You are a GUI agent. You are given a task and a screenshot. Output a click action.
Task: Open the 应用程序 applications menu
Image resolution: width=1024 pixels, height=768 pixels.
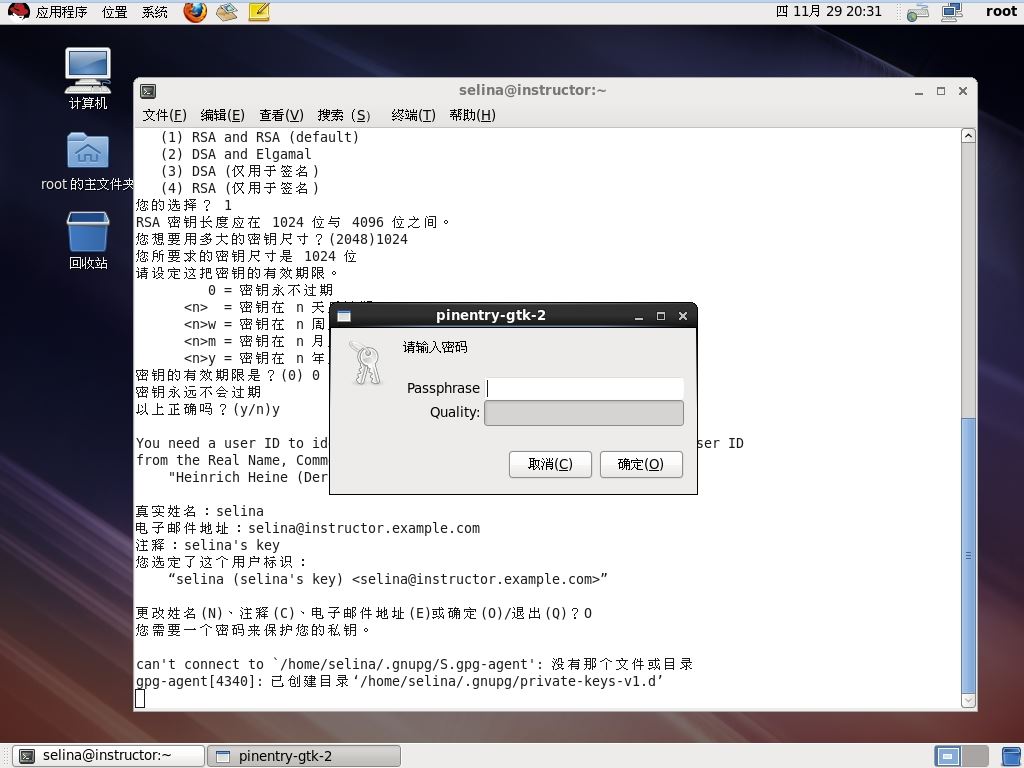point(61,12)
